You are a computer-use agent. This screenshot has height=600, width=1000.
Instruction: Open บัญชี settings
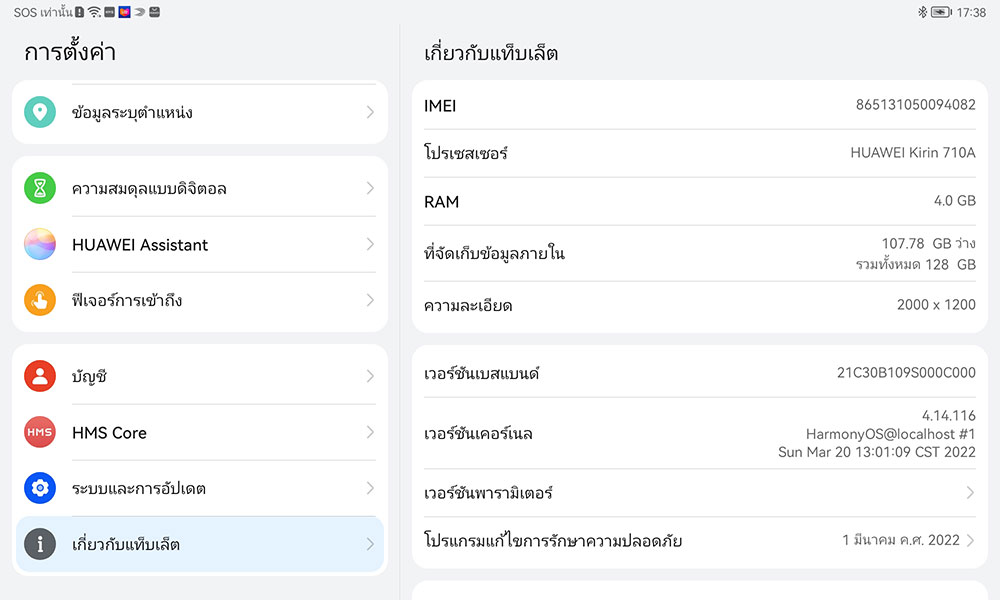point(200,376)
